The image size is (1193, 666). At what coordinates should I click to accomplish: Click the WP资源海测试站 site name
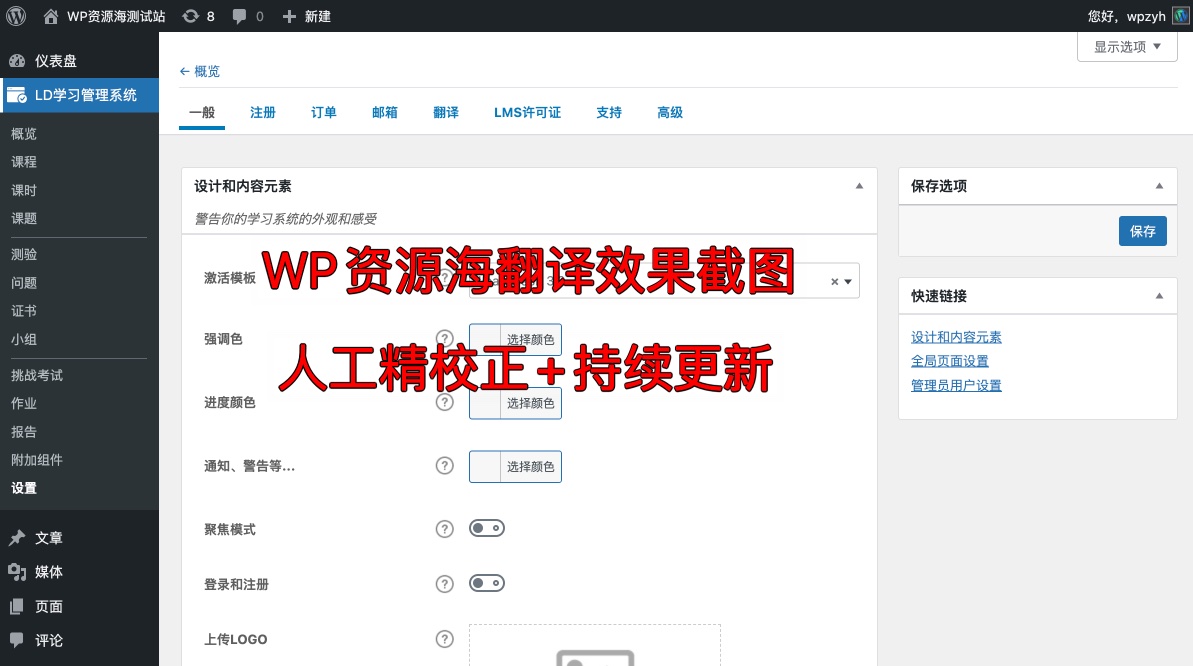pos(116,16)
